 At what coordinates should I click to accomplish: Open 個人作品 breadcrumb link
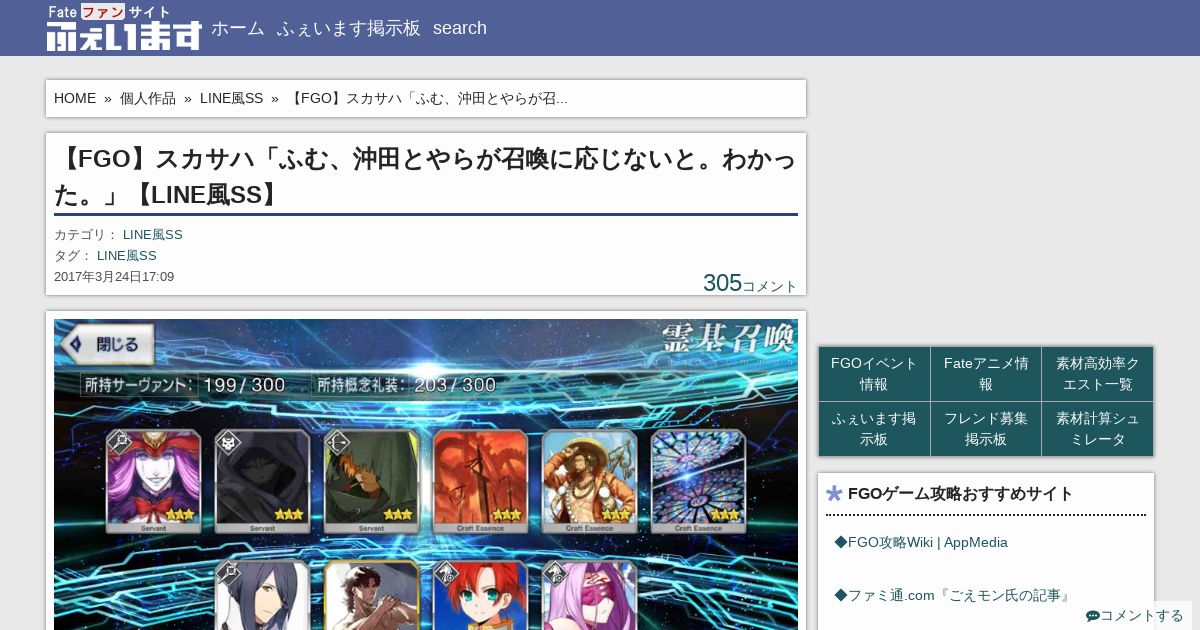148,98
